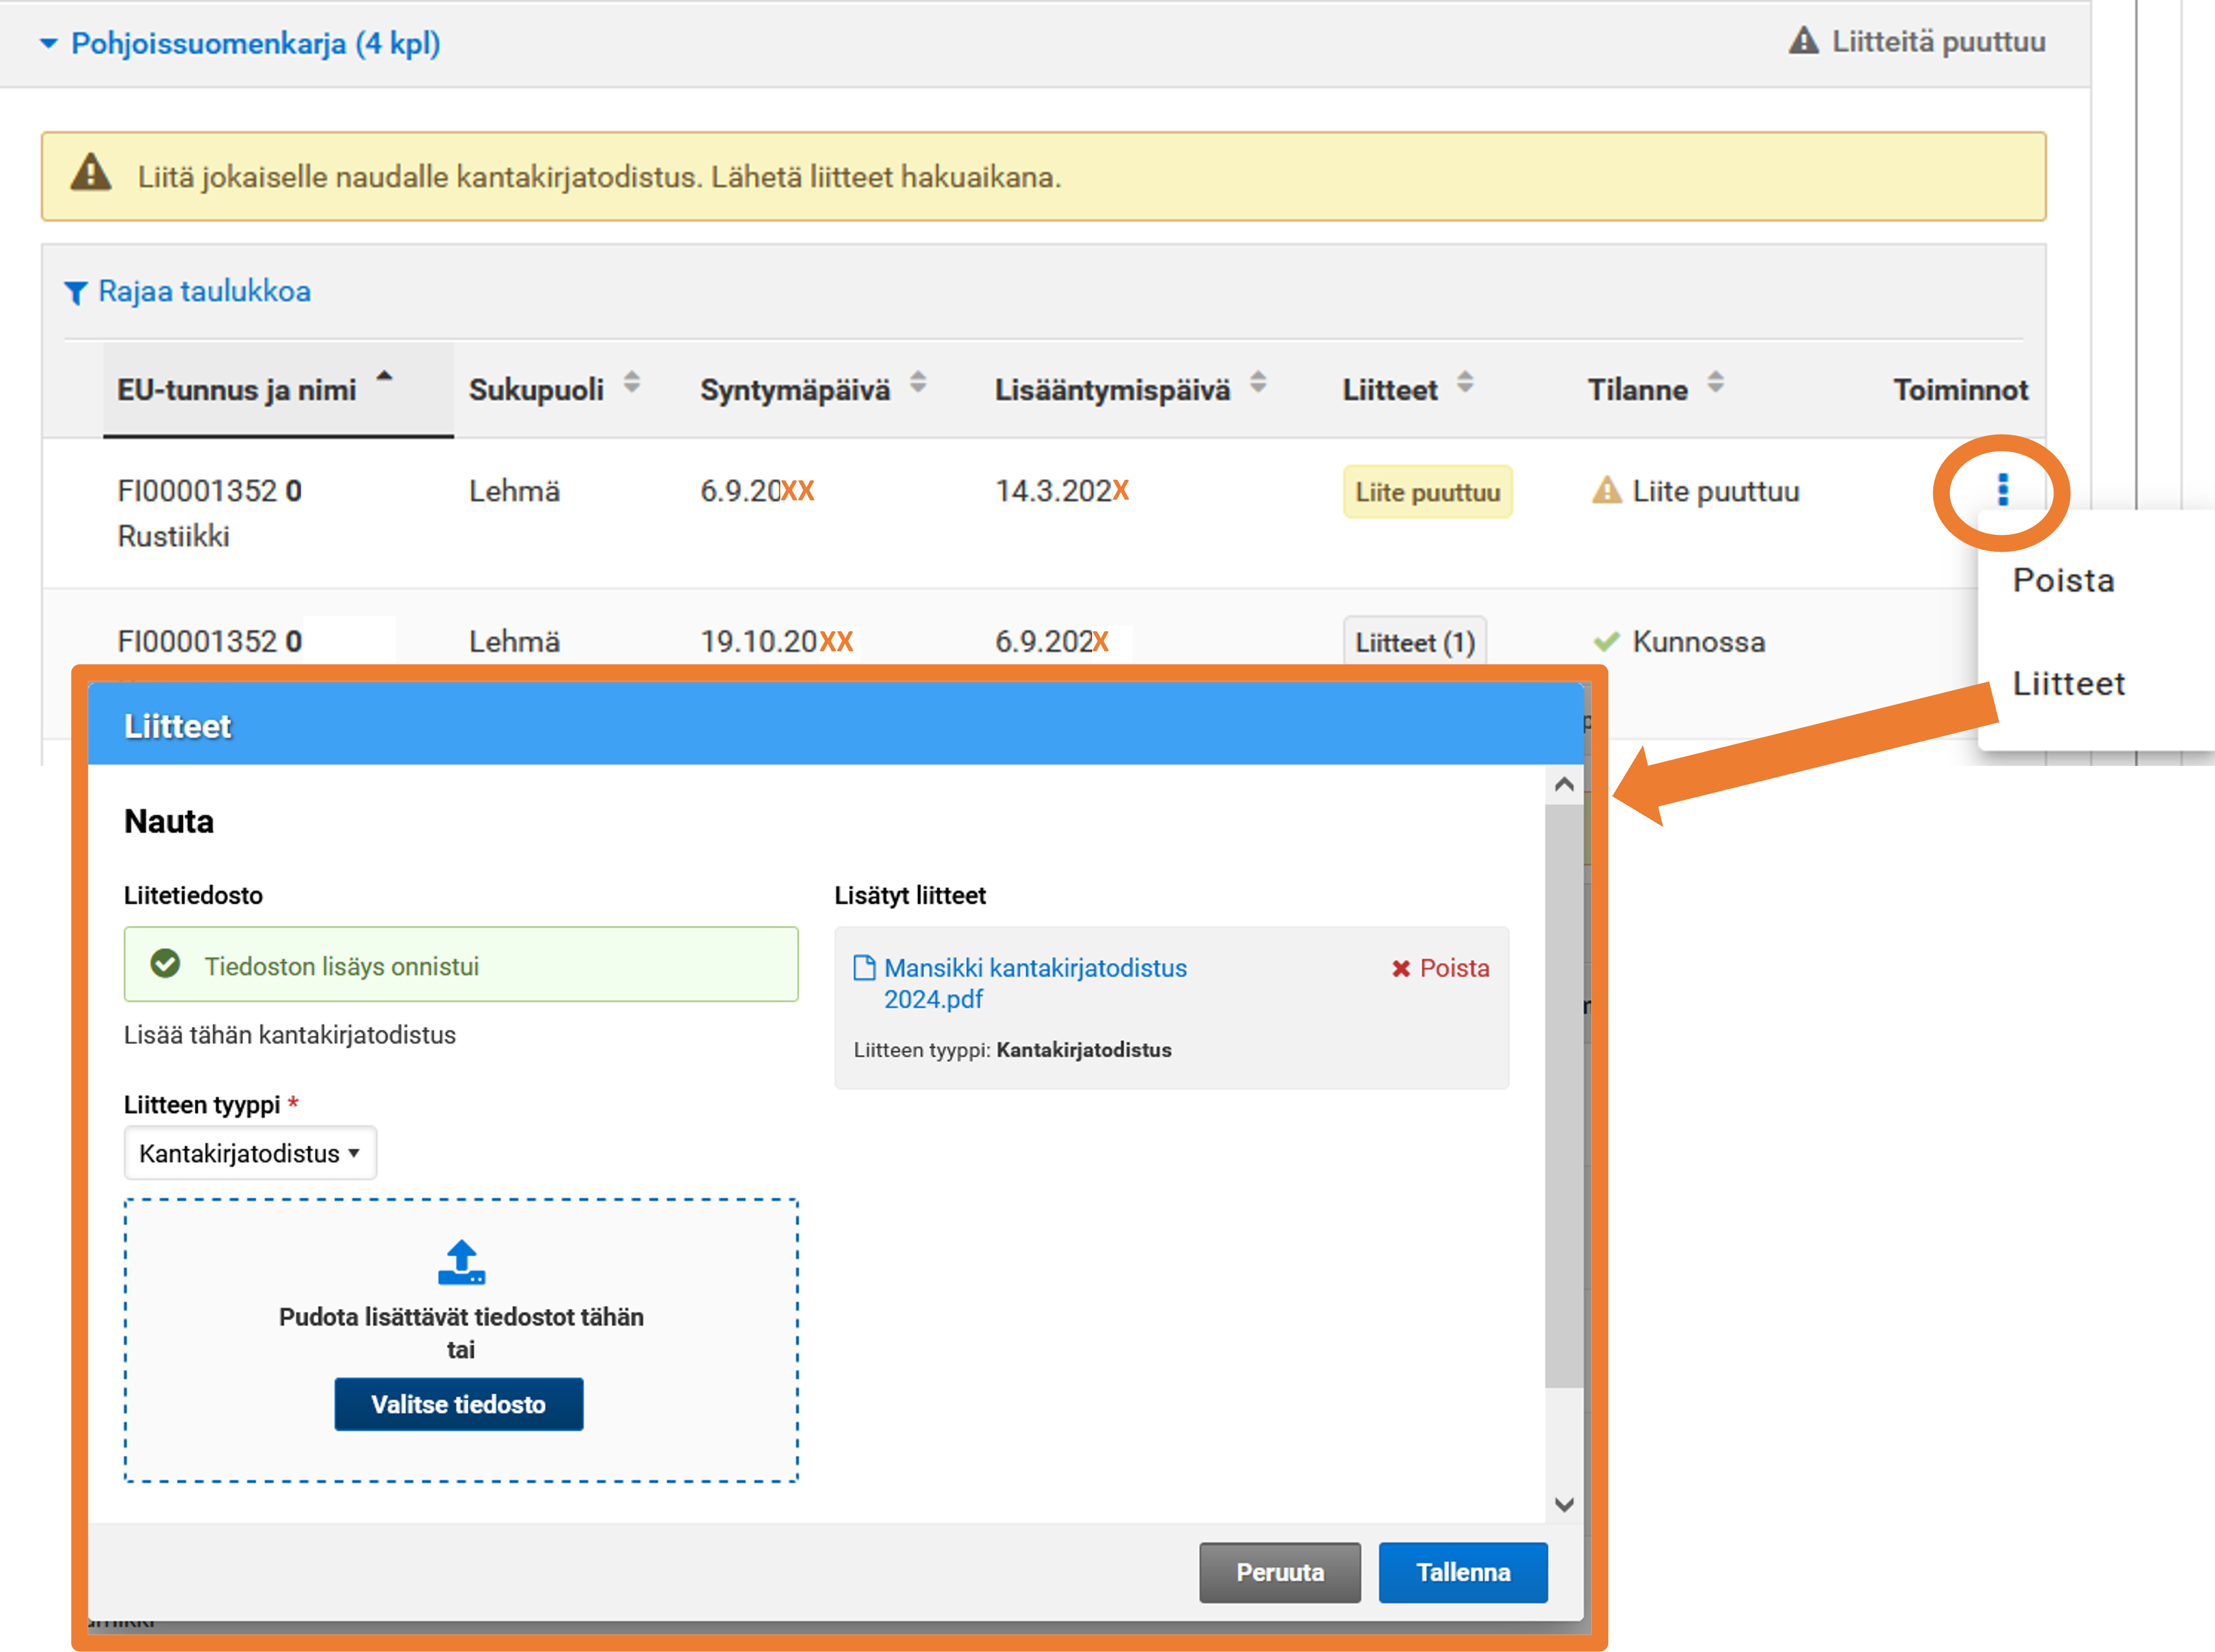Sort by Lisääntymispäivä column arrows
This screenshot has width=2215, height=1652.
coord(1258,382)
